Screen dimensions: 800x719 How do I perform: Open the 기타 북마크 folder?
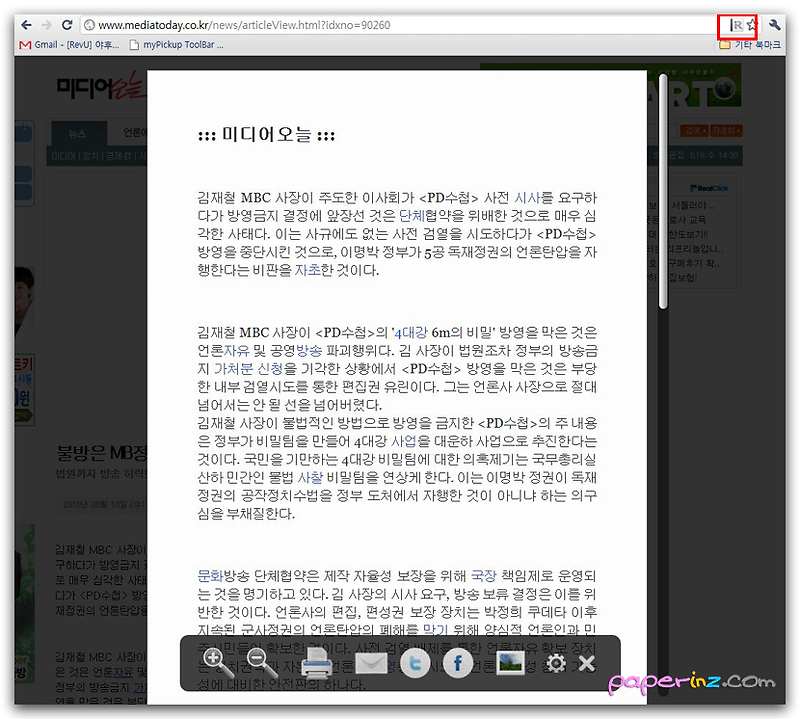pos(749,45)
